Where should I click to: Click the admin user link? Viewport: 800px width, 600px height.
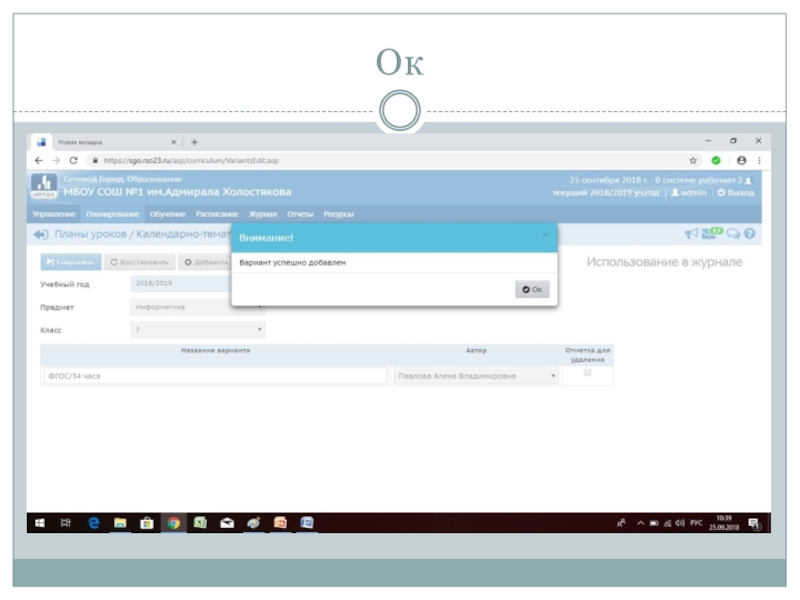point(689,193)
